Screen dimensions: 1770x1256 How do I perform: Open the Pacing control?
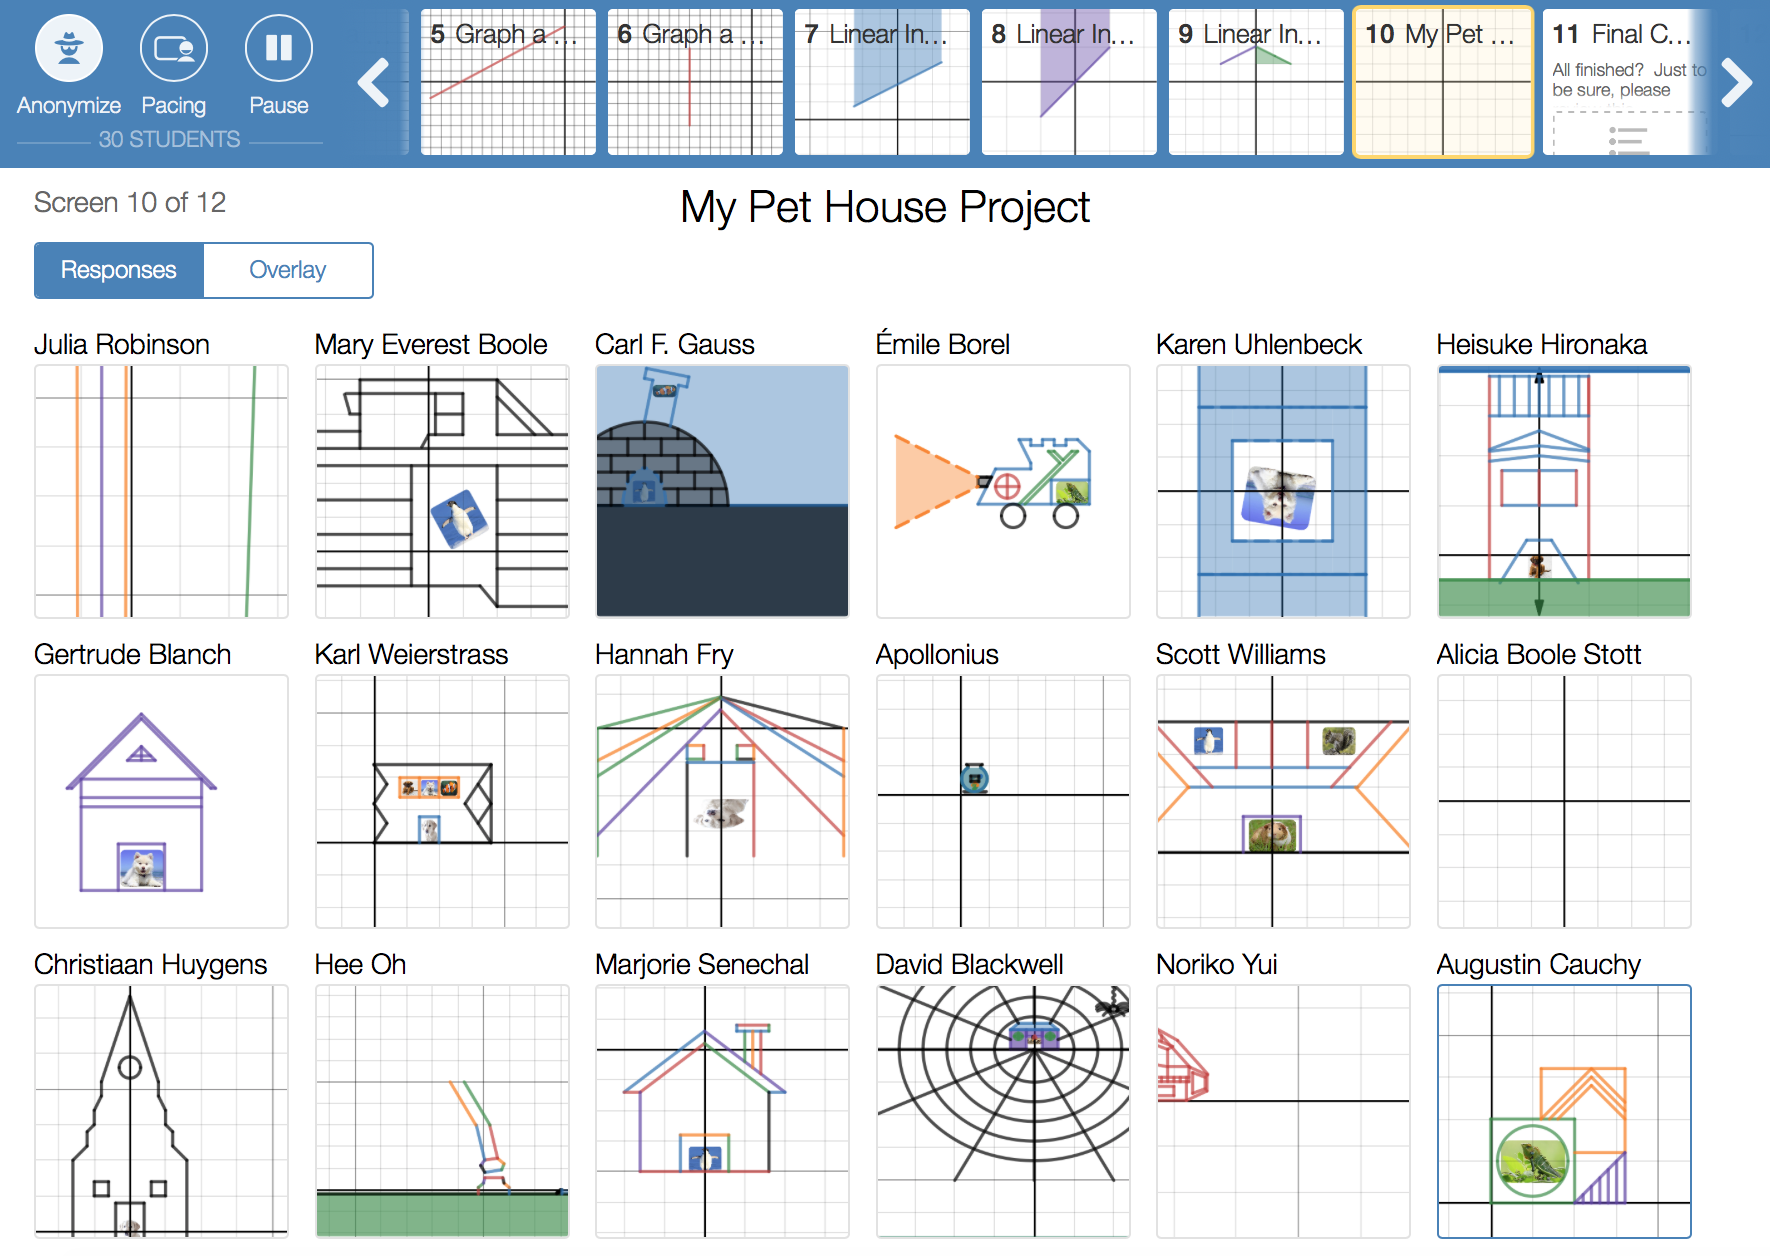tap(173, 49)
